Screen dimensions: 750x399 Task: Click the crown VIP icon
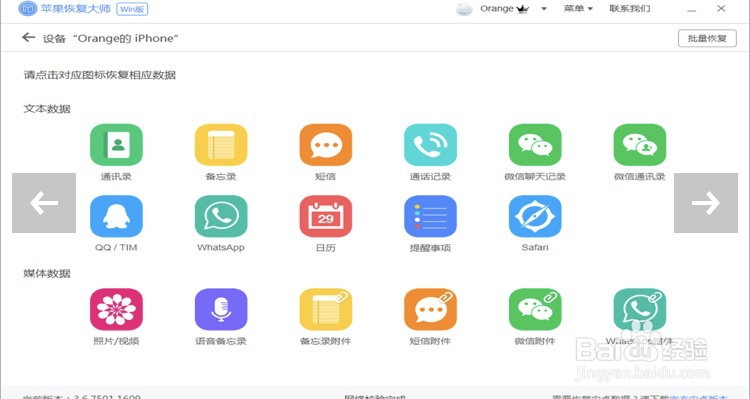pyautogui.click(x=523, y=9)
